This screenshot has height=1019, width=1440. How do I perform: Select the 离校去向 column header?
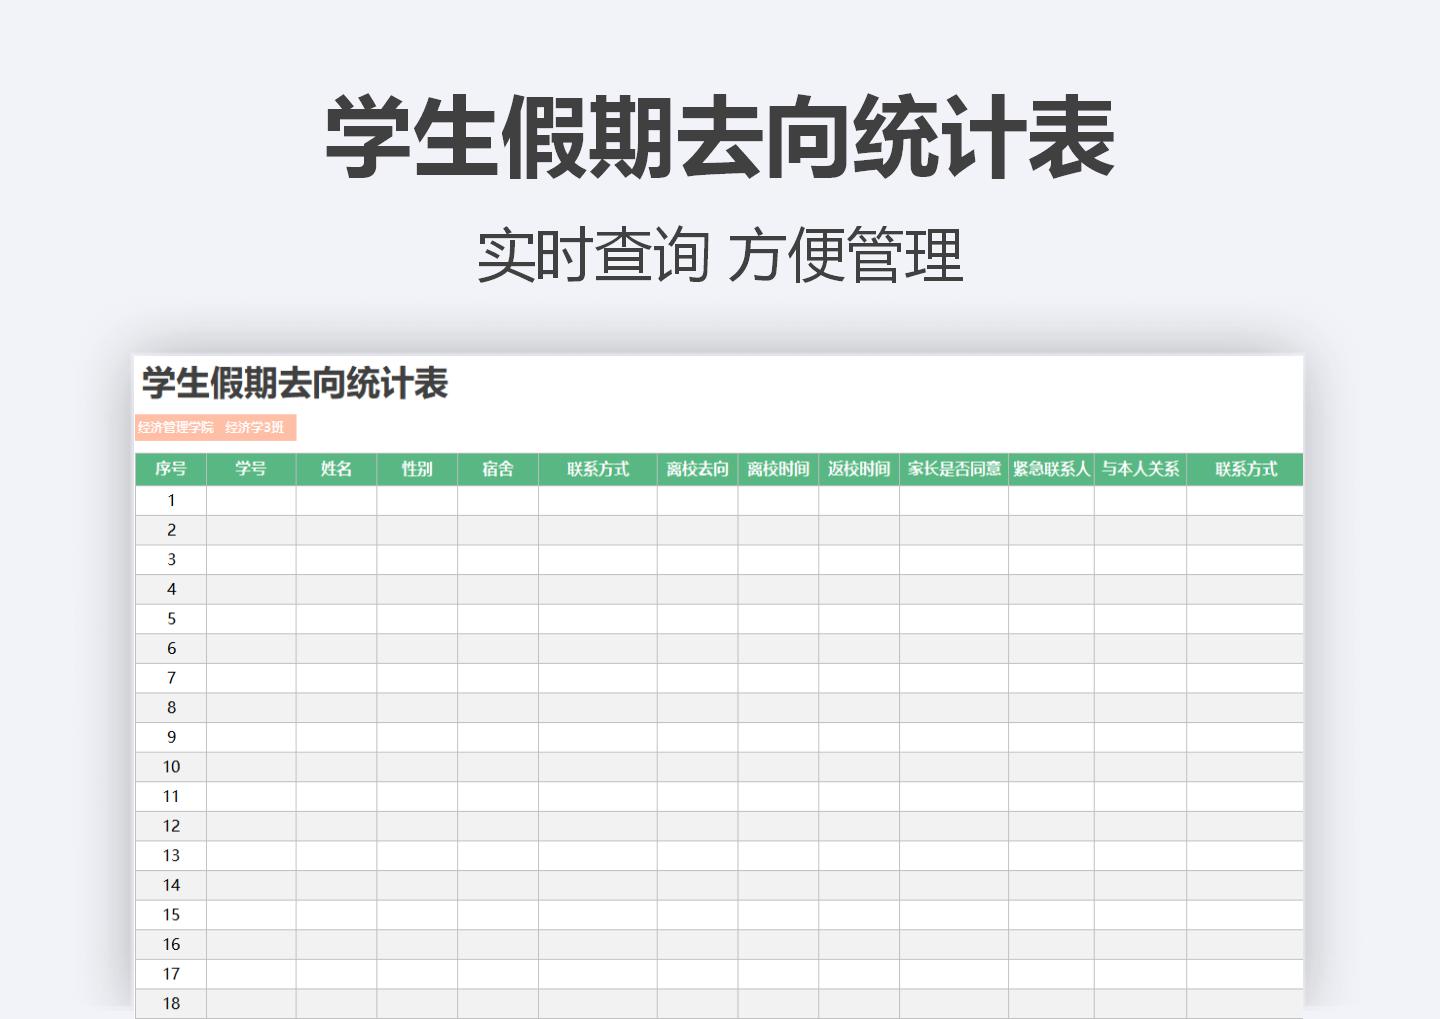click(698, 466)
